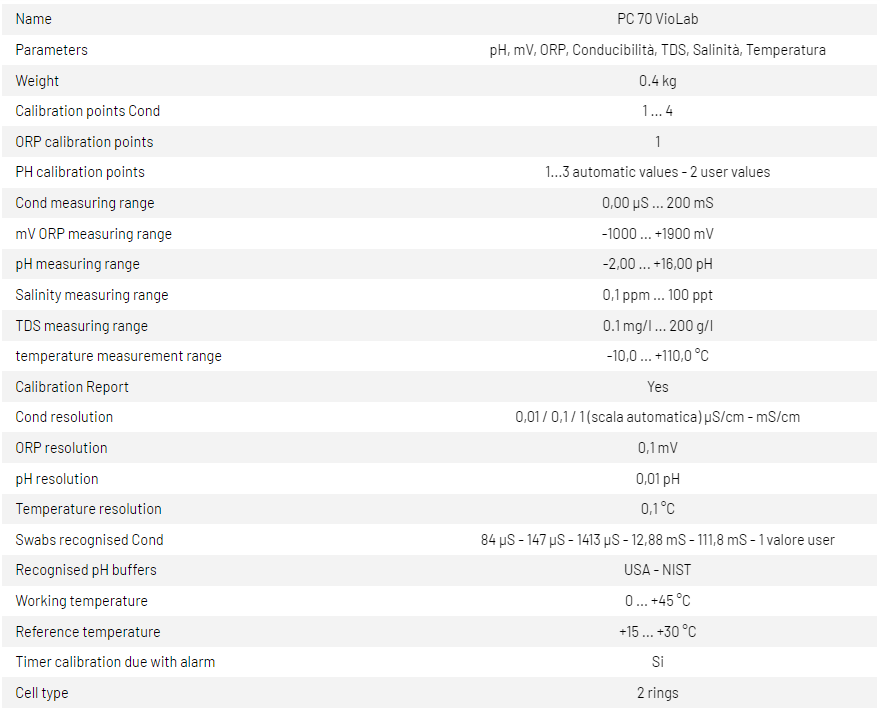
Task: Select the USA - NIST buffers value
Action: coord(657,570)
